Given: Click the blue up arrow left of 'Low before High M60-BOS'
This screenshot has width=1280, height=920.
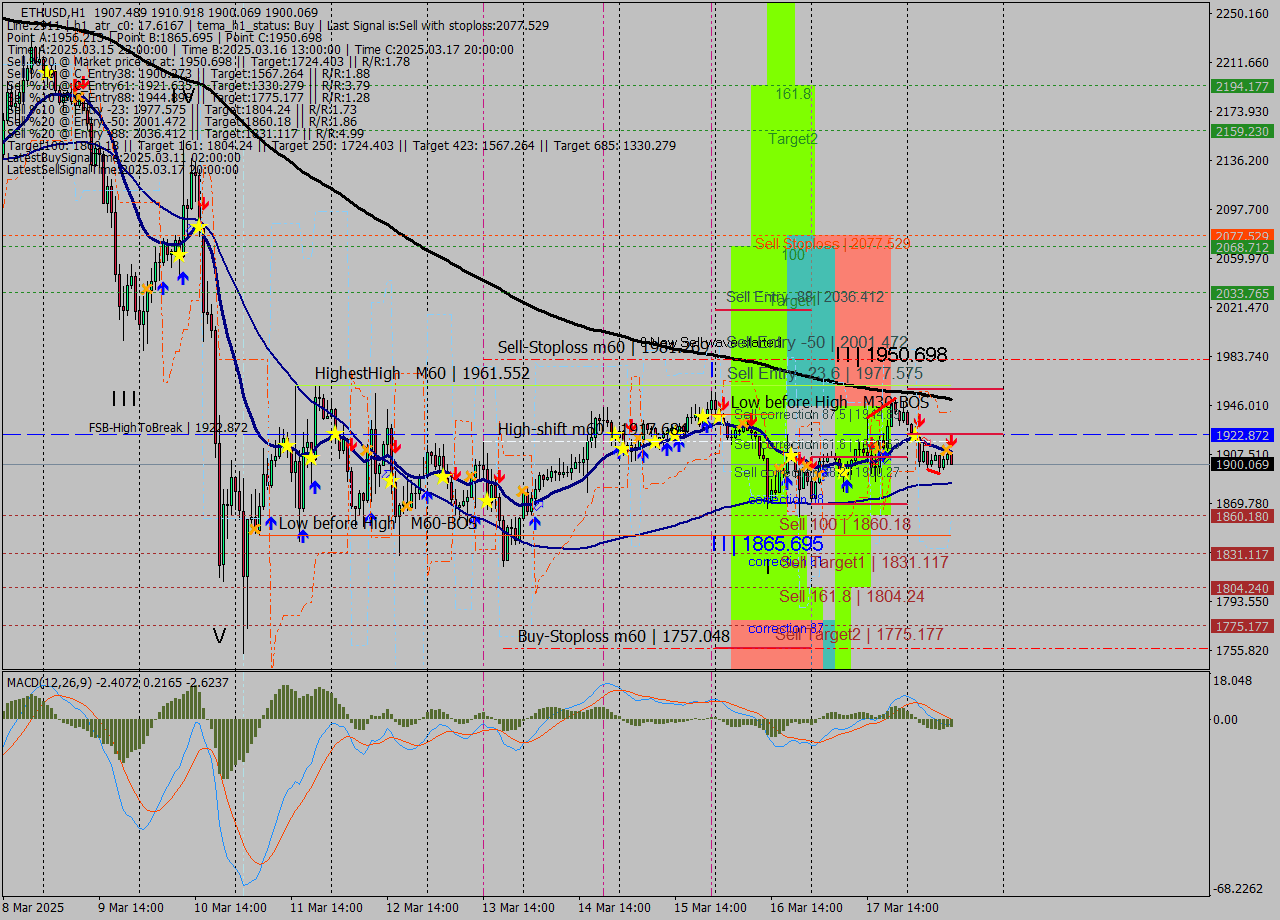Looking at the screenshot, I should click(x=270, y=522).
